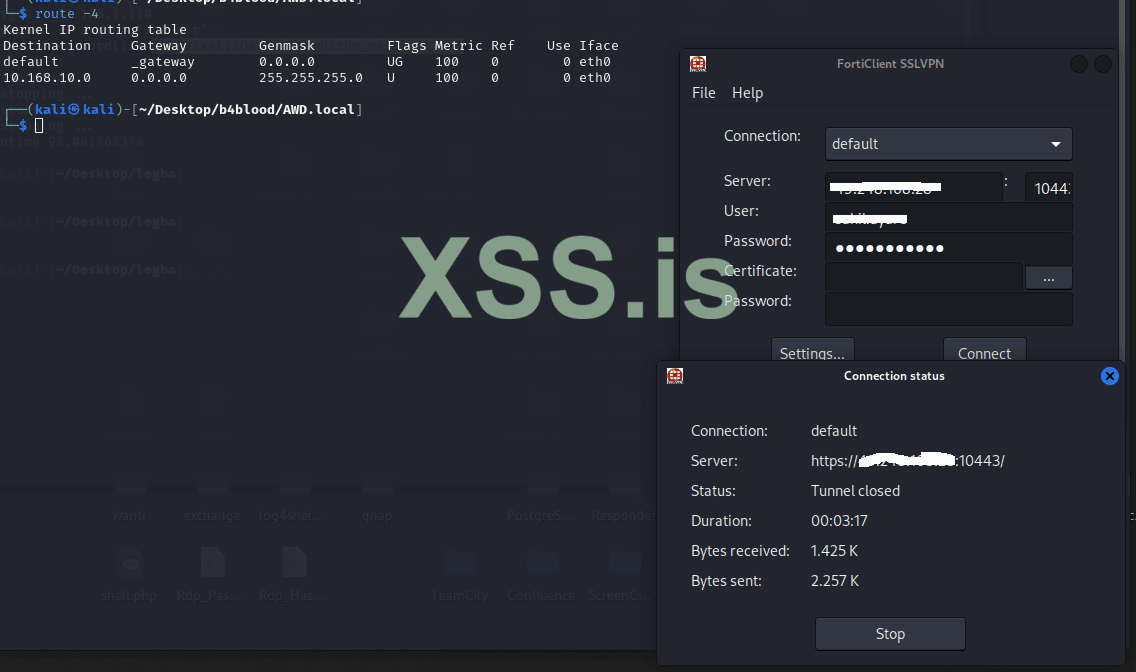Click the empty Certificate path field
Screen dimensions: 1136x672
923,277
